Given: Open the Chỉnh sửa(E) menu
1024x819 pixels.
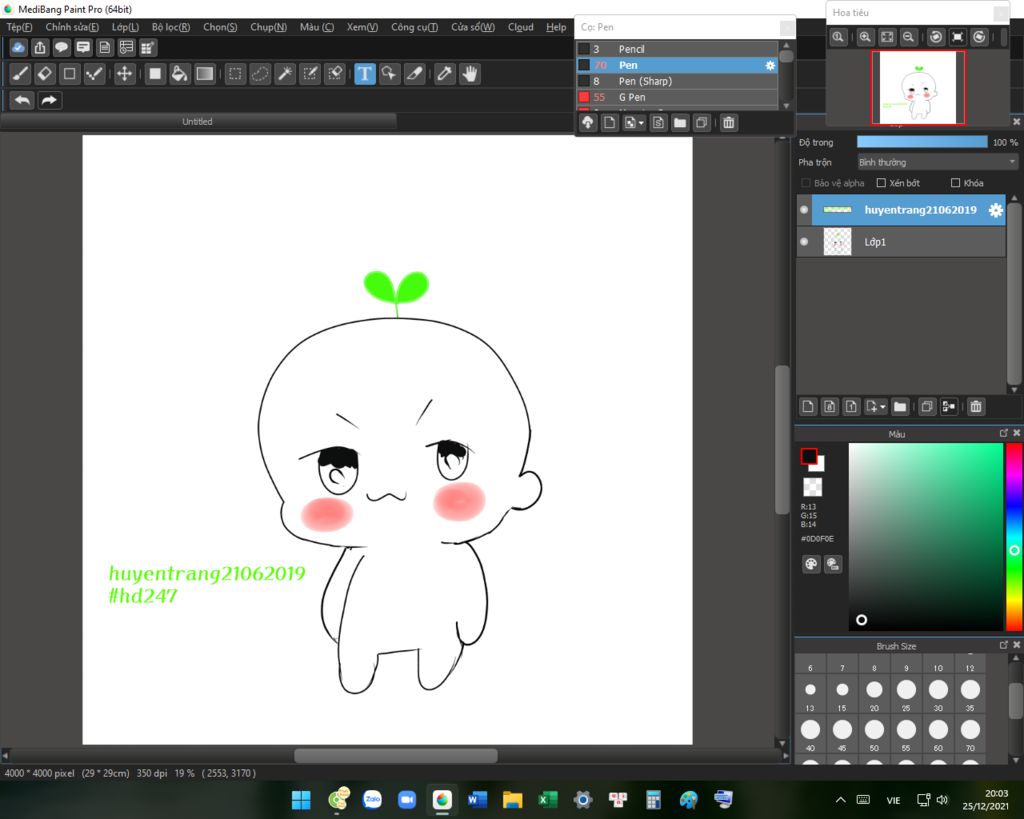Looking at the screenshot, I should [x=72, y=27].
